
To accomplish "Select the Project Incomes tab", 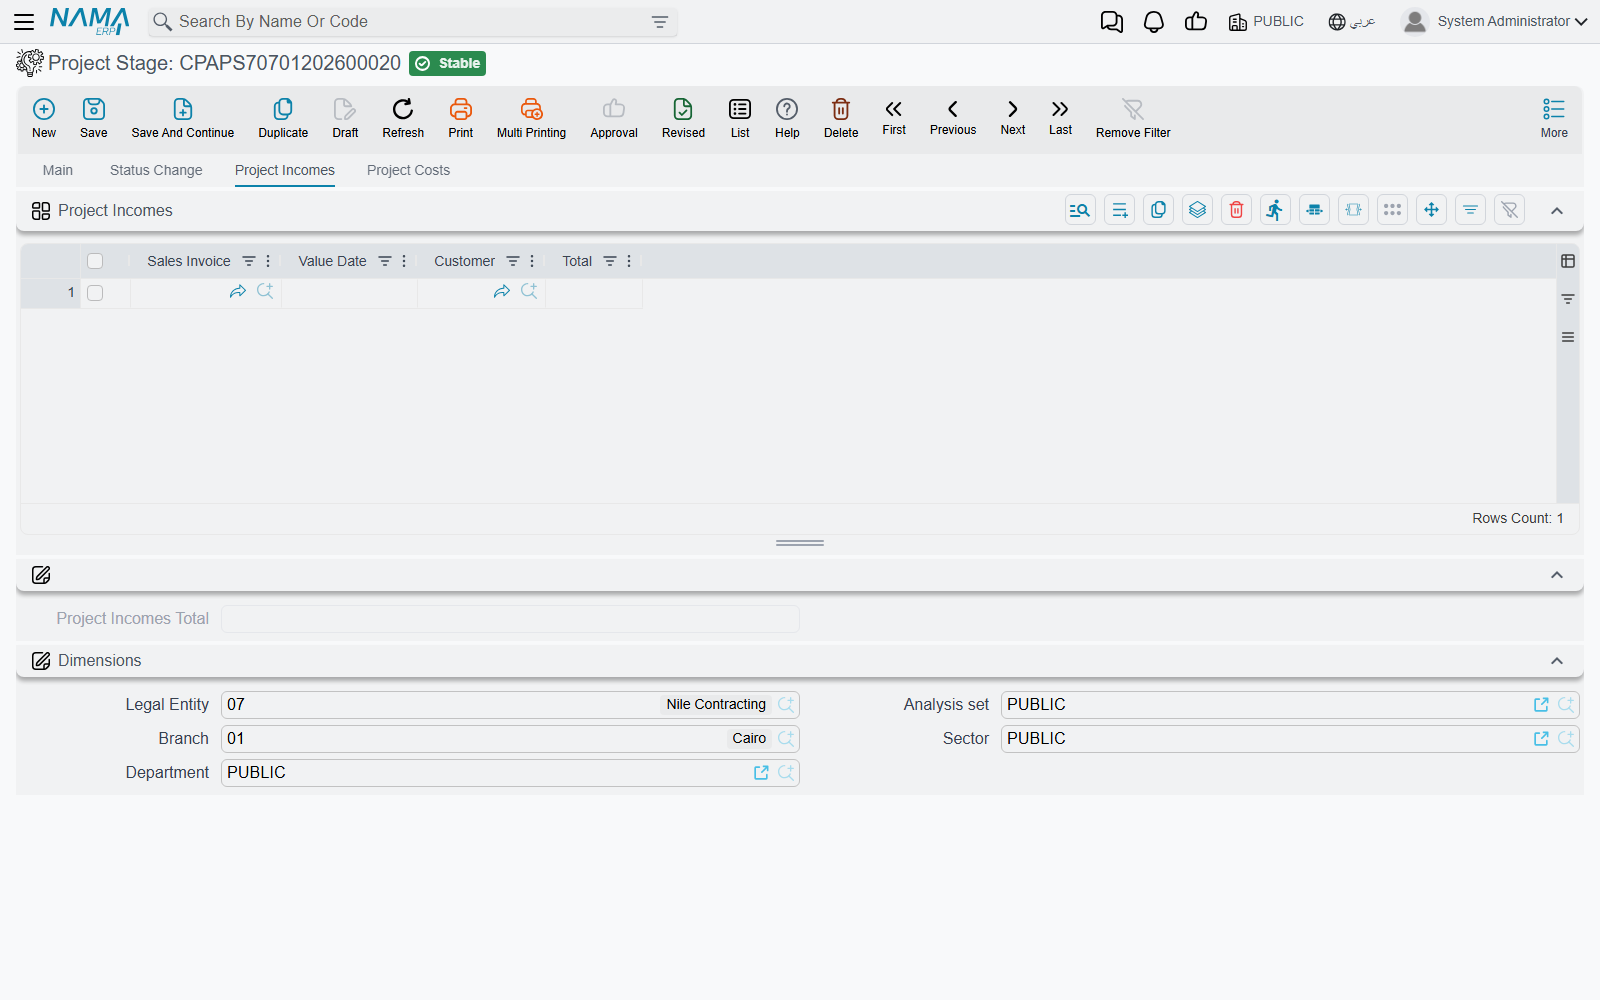I will (x=285, y=170).
